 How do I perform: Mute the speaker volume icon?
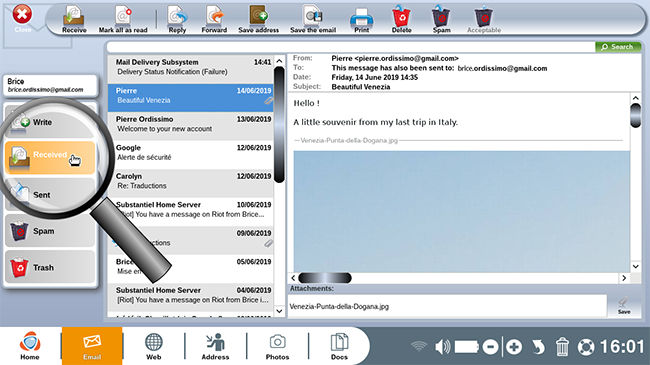[442, 346]
